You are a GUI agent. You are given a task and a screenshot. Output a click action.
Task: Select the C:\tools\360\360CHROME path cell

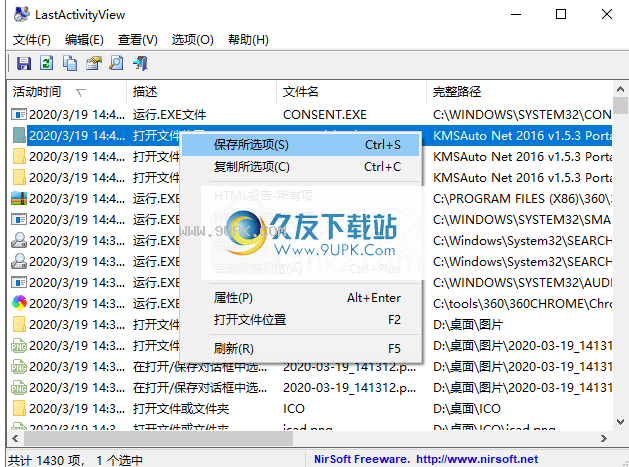[522, 304]
